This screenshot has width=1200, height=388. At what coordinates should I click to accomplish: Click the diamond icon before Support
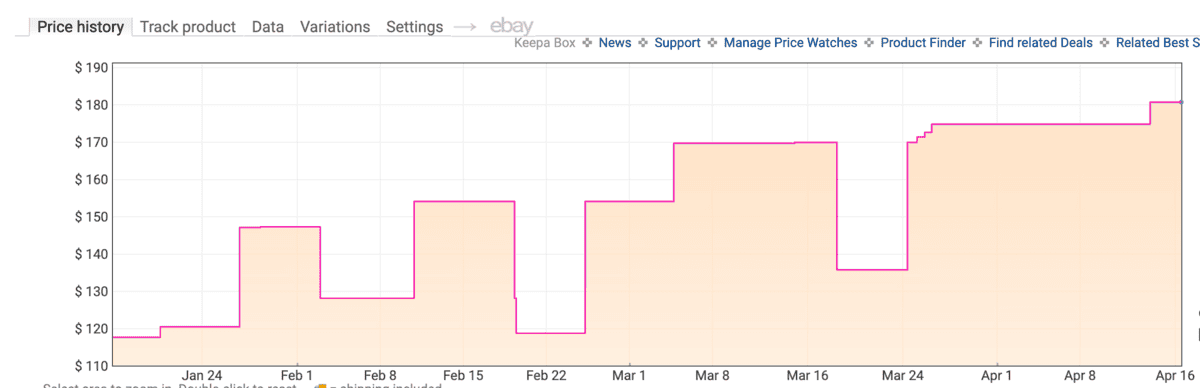tap(643, 43)
